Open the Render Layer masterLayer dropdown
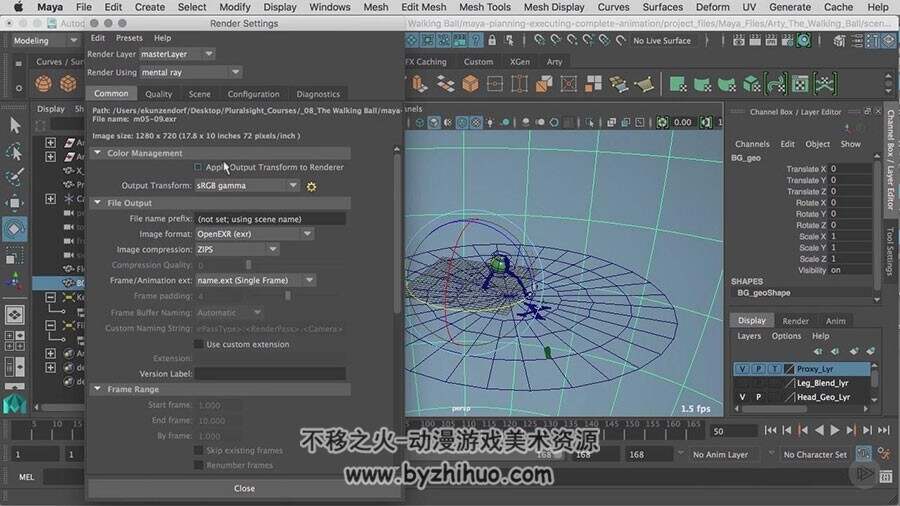900x506 pixels. pyautogui.click(x=177, y=54)
